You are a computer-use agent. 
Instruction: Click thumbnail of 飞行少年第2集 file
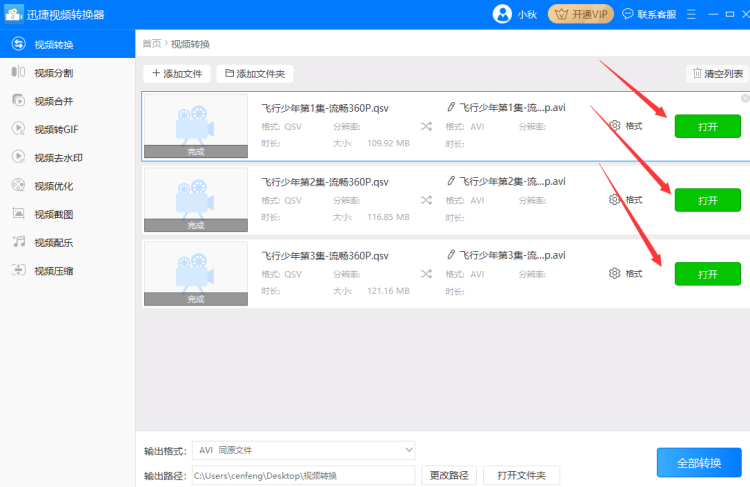tap(196, 199)
